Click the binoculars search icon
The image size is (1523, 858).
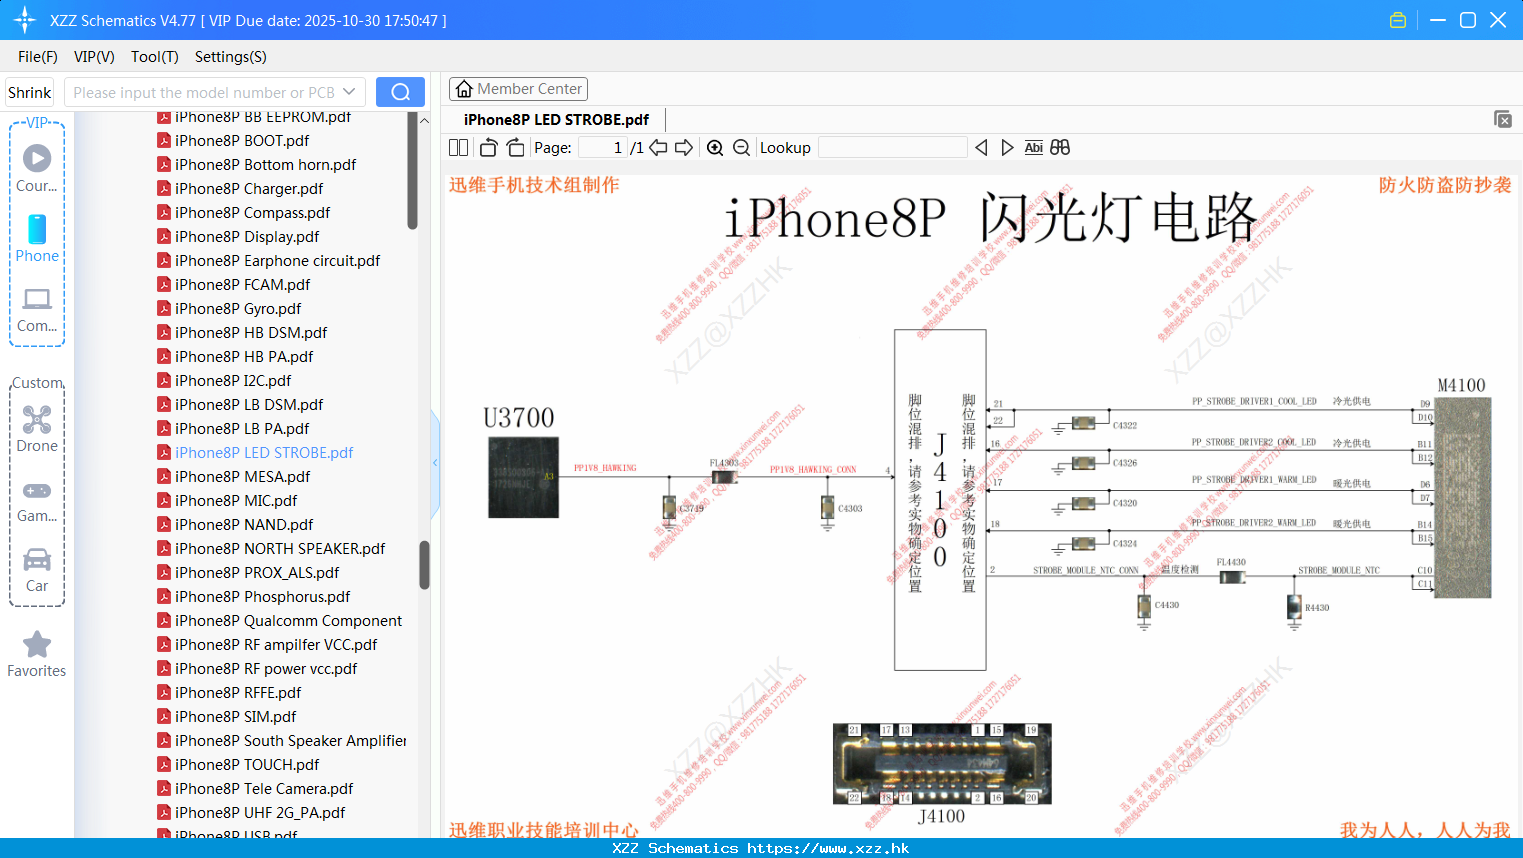(x=1060, y=148)
